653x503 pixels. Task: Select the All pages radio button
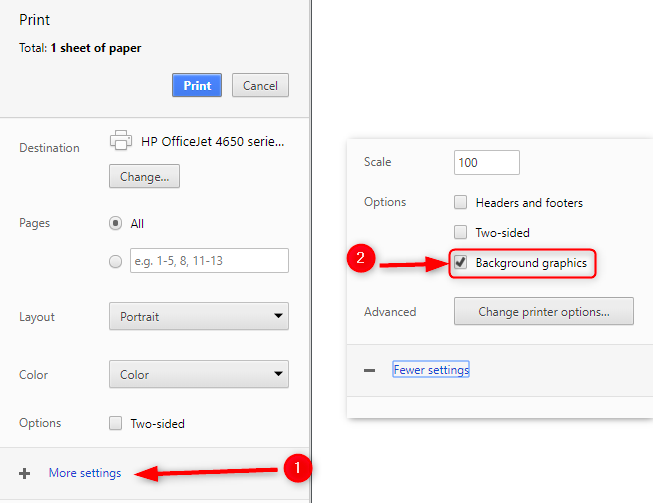pyautogui.click(x=115, y=223)
